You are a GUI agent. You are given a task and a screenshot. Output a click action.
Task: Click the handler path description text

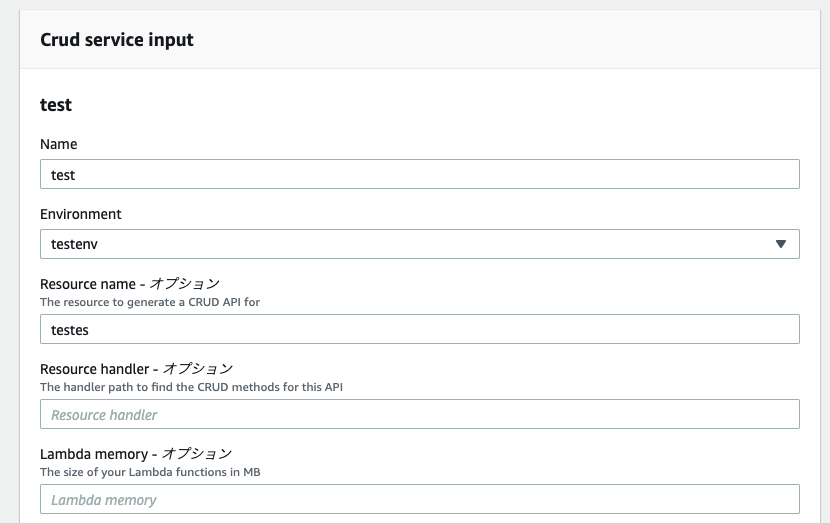(x=191, y=386)
